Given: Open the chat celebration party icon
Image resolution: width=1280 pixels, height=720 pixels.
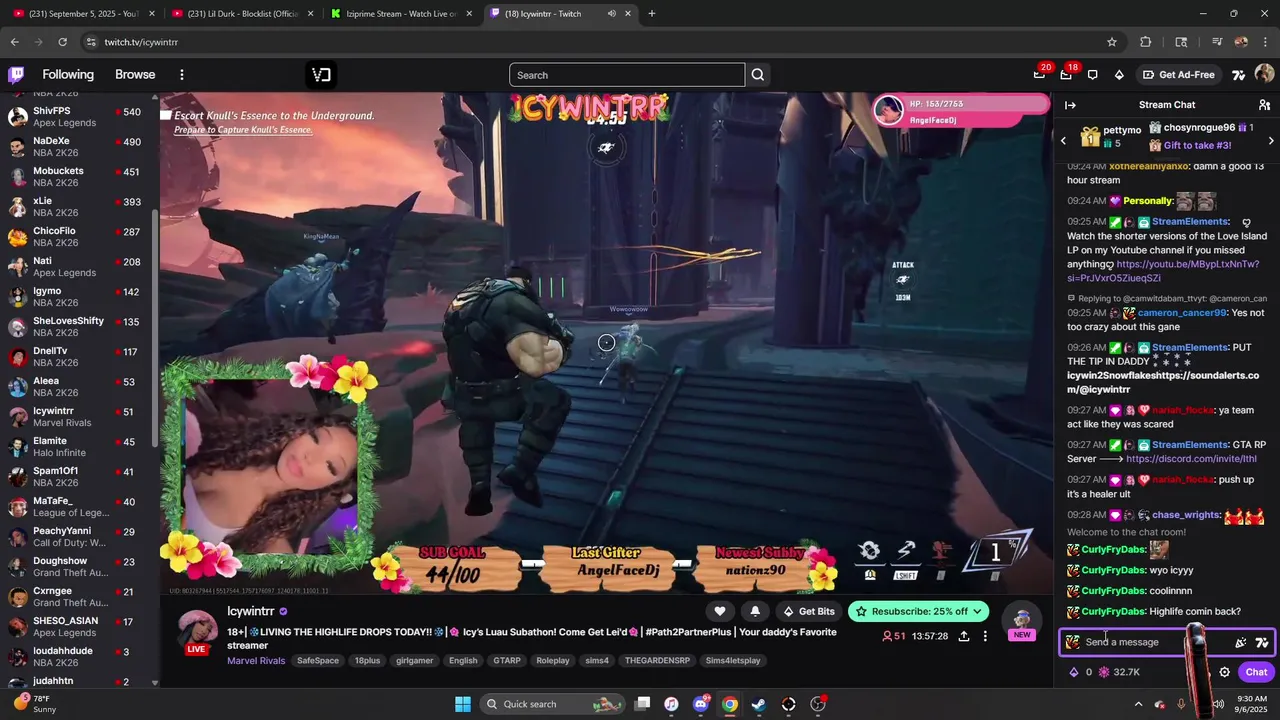Looking at the screenshot, I should (x=1241, y=642).
